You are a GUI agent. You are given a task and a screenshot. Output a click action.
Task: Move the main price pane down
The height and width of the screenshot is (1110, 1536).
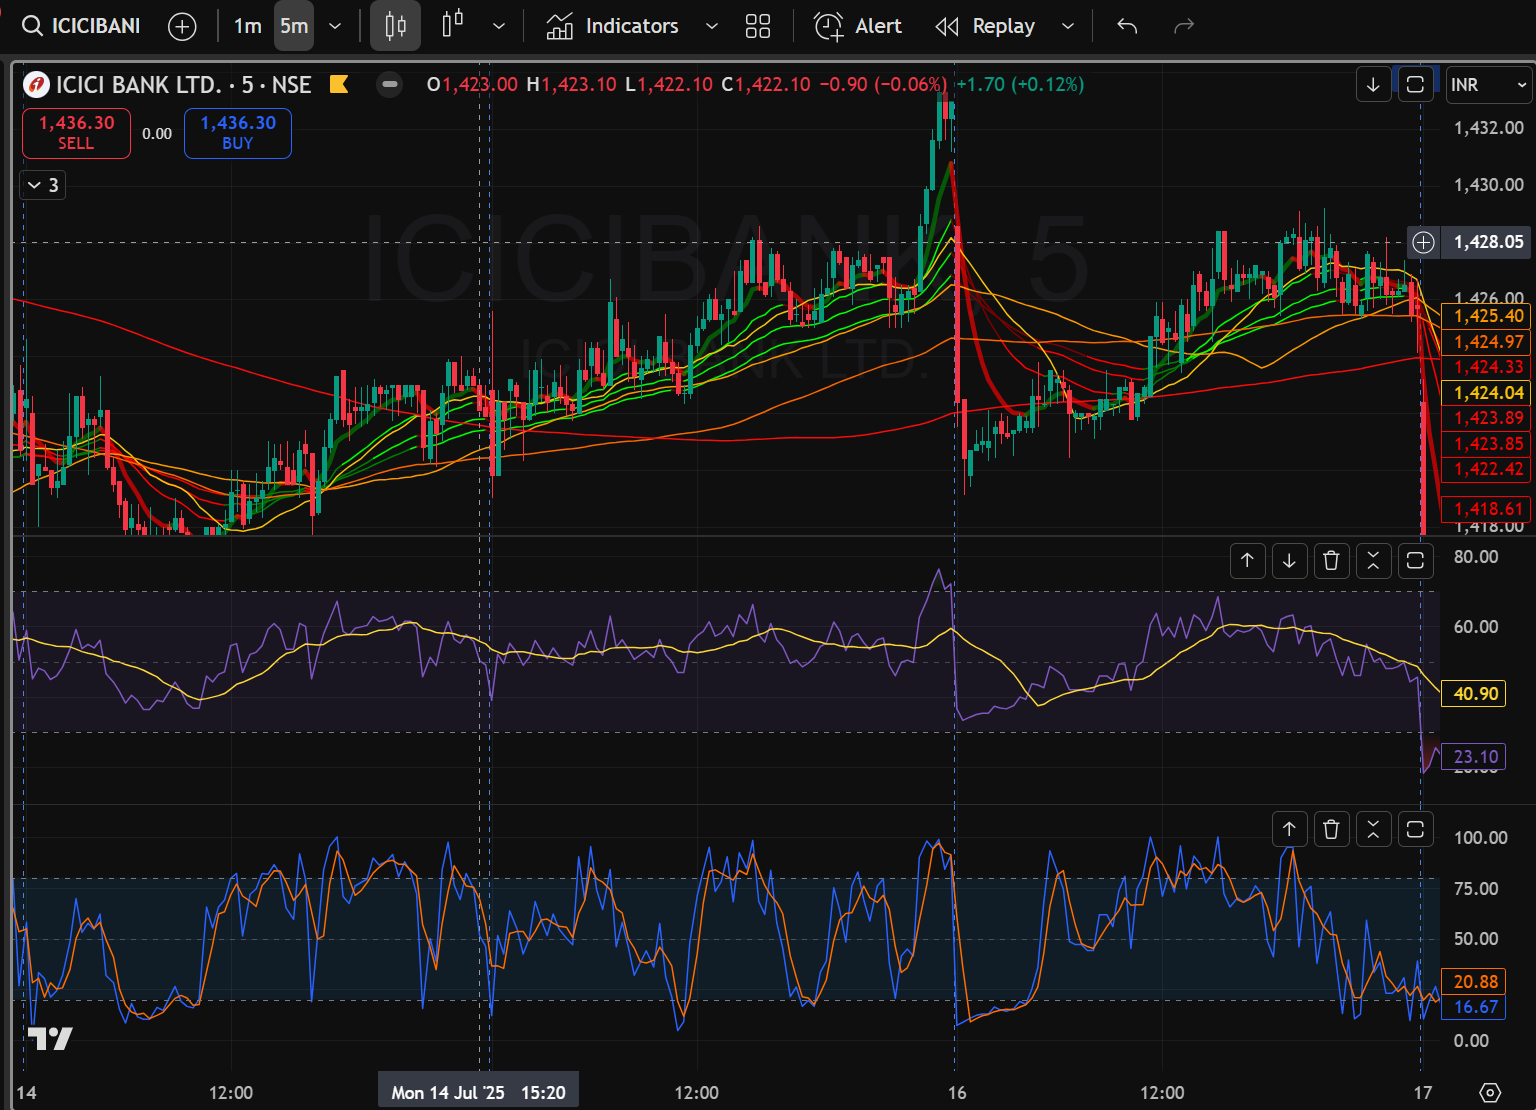tap(1373, 85)
